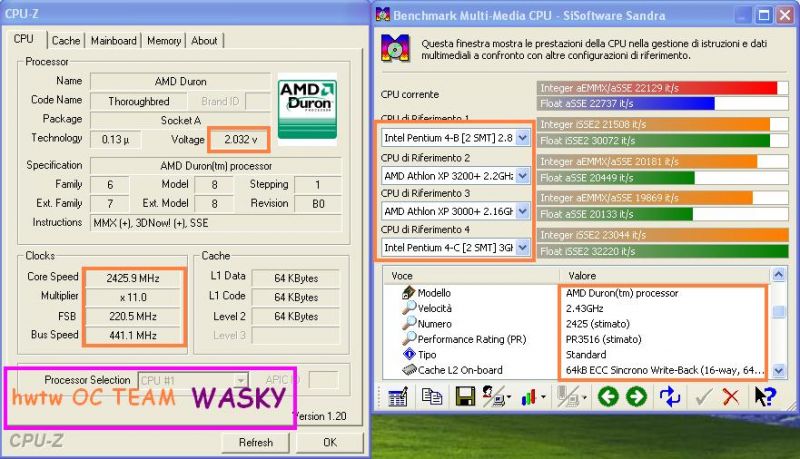Click the red Integer aEMMX/aSSE 22129 bar

[657, 88]
